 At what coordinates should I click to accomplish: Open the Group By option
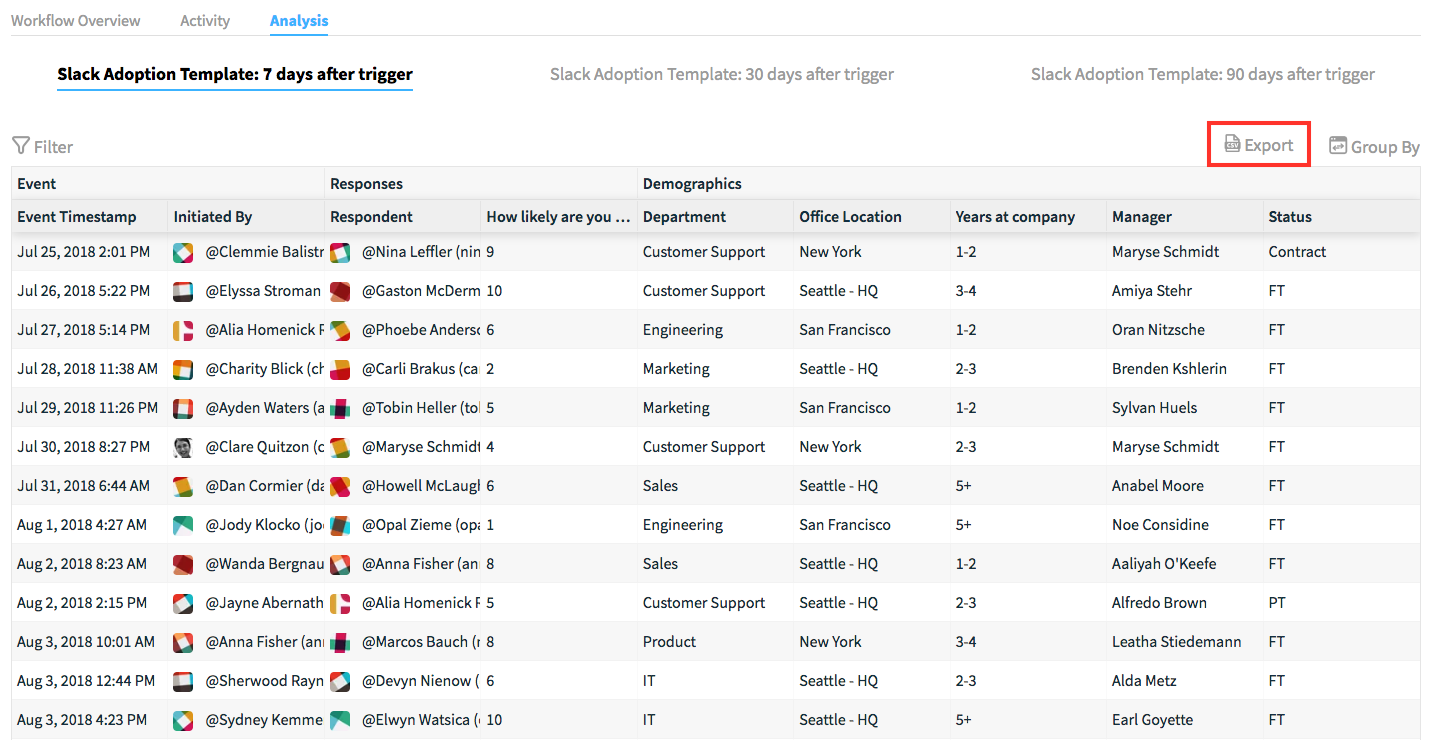tap(1374, 146)
